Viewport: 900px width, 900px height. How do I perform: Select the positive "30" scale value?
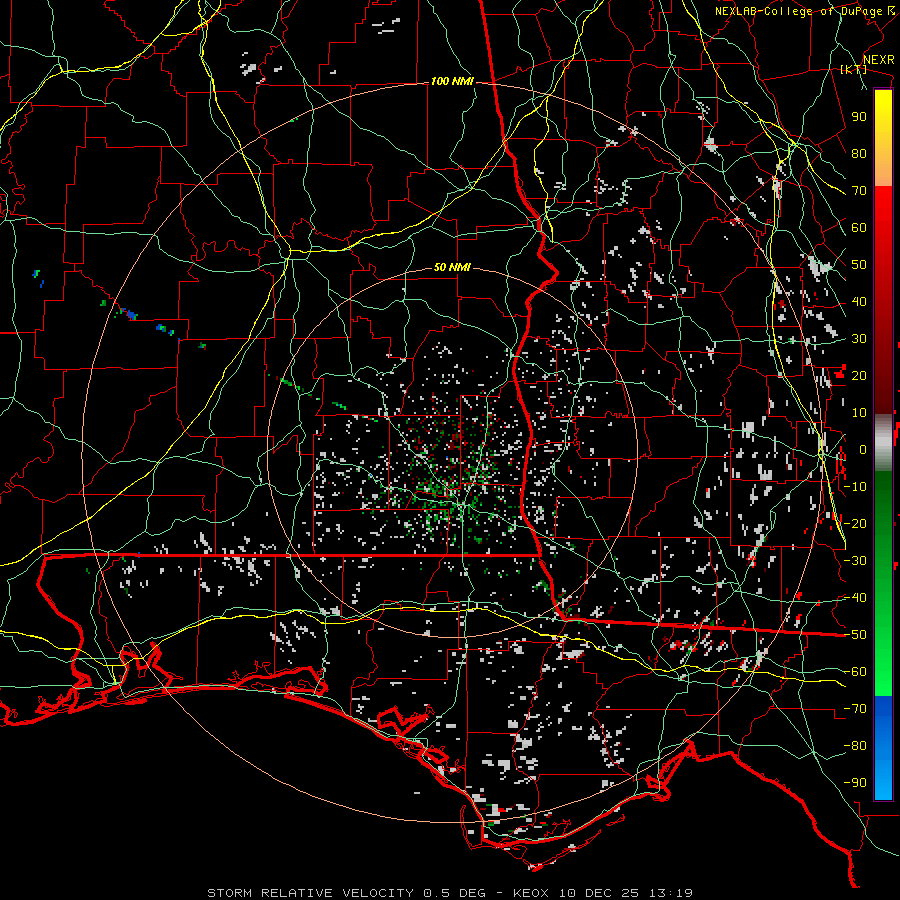coord(859,339)
